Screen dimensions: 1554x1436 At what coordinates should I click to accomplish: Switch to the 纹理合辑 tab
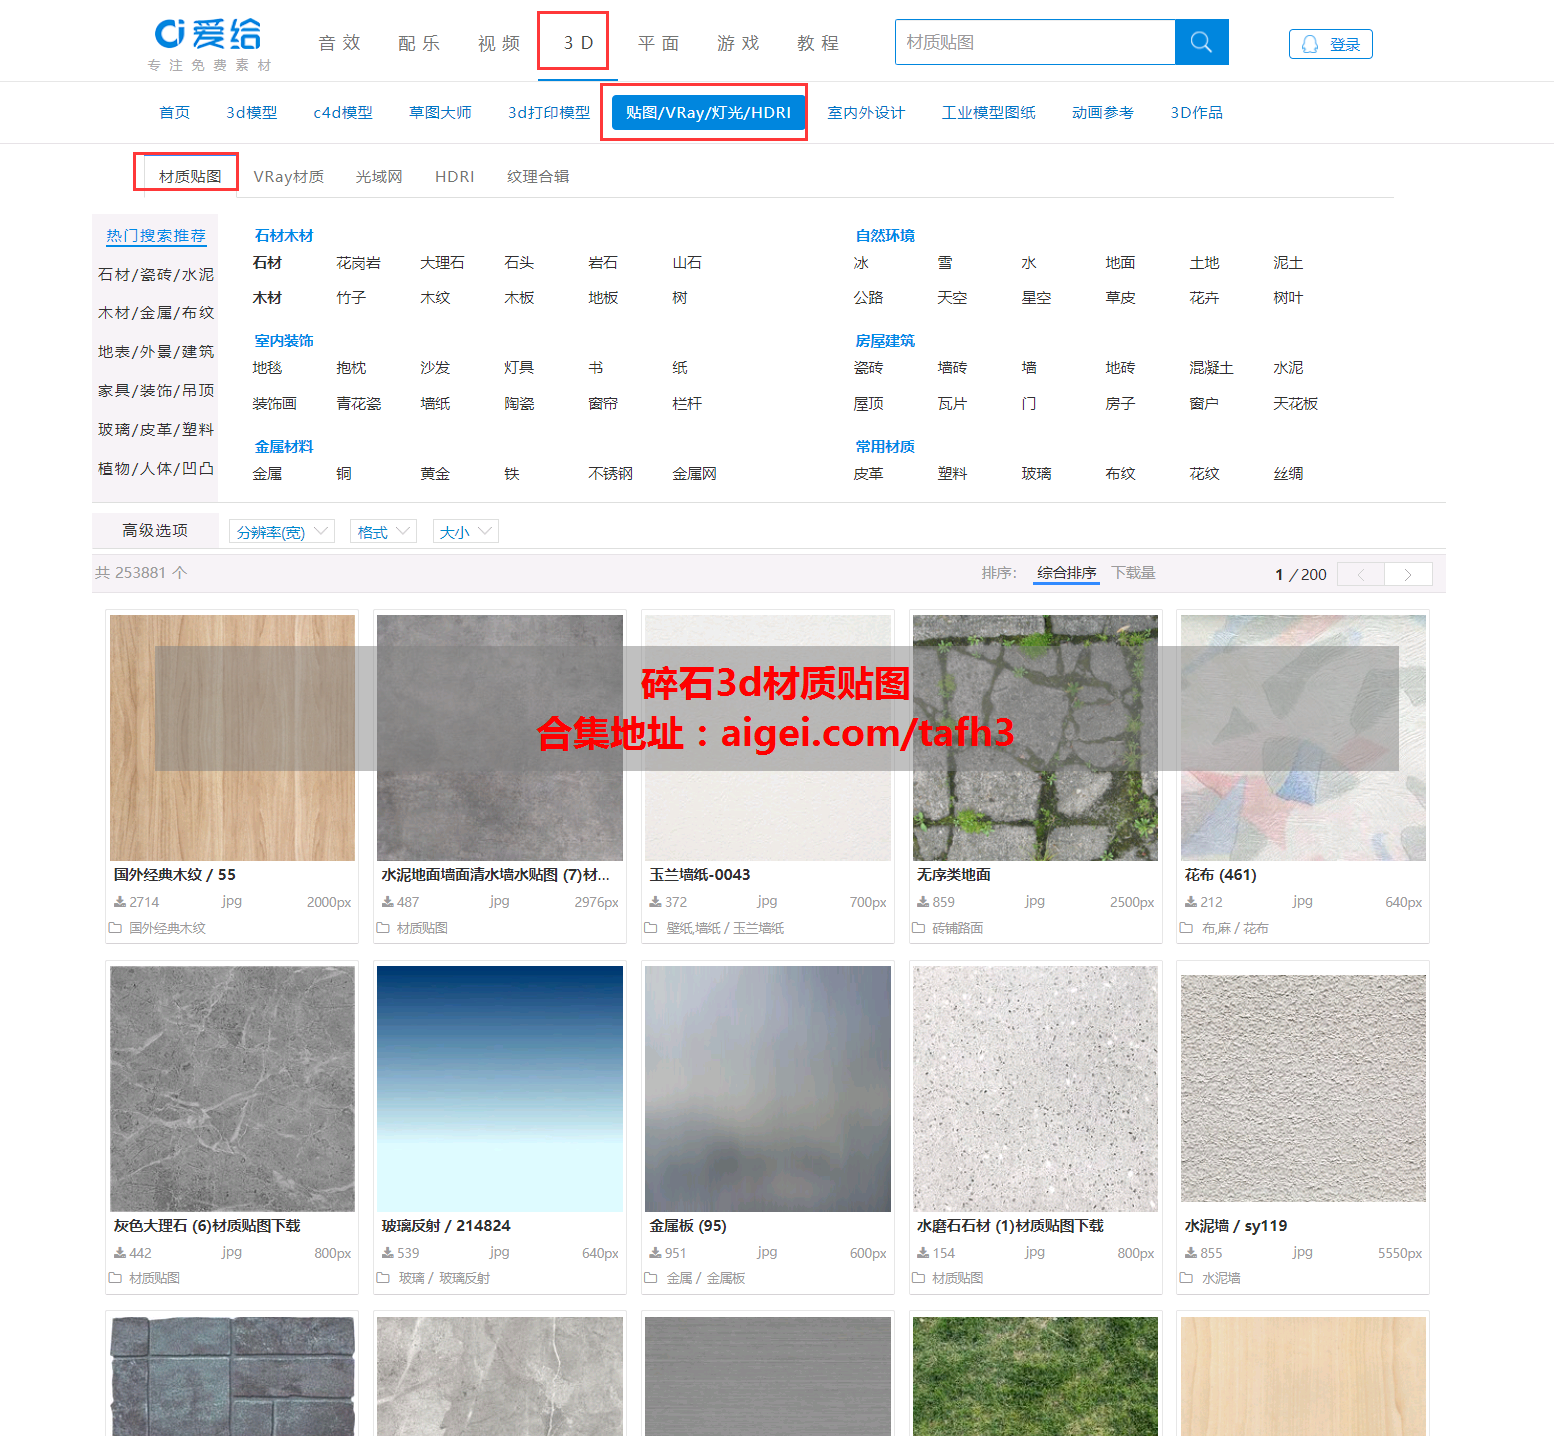(538, 176)
